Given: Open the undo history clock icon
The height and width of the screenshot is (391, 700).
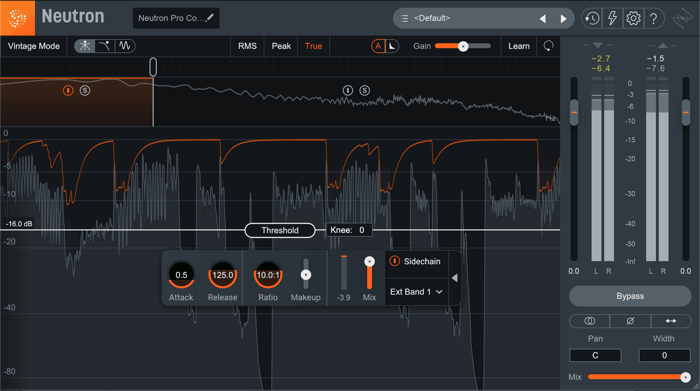Looking at the screenshot, I should [592, 18].
